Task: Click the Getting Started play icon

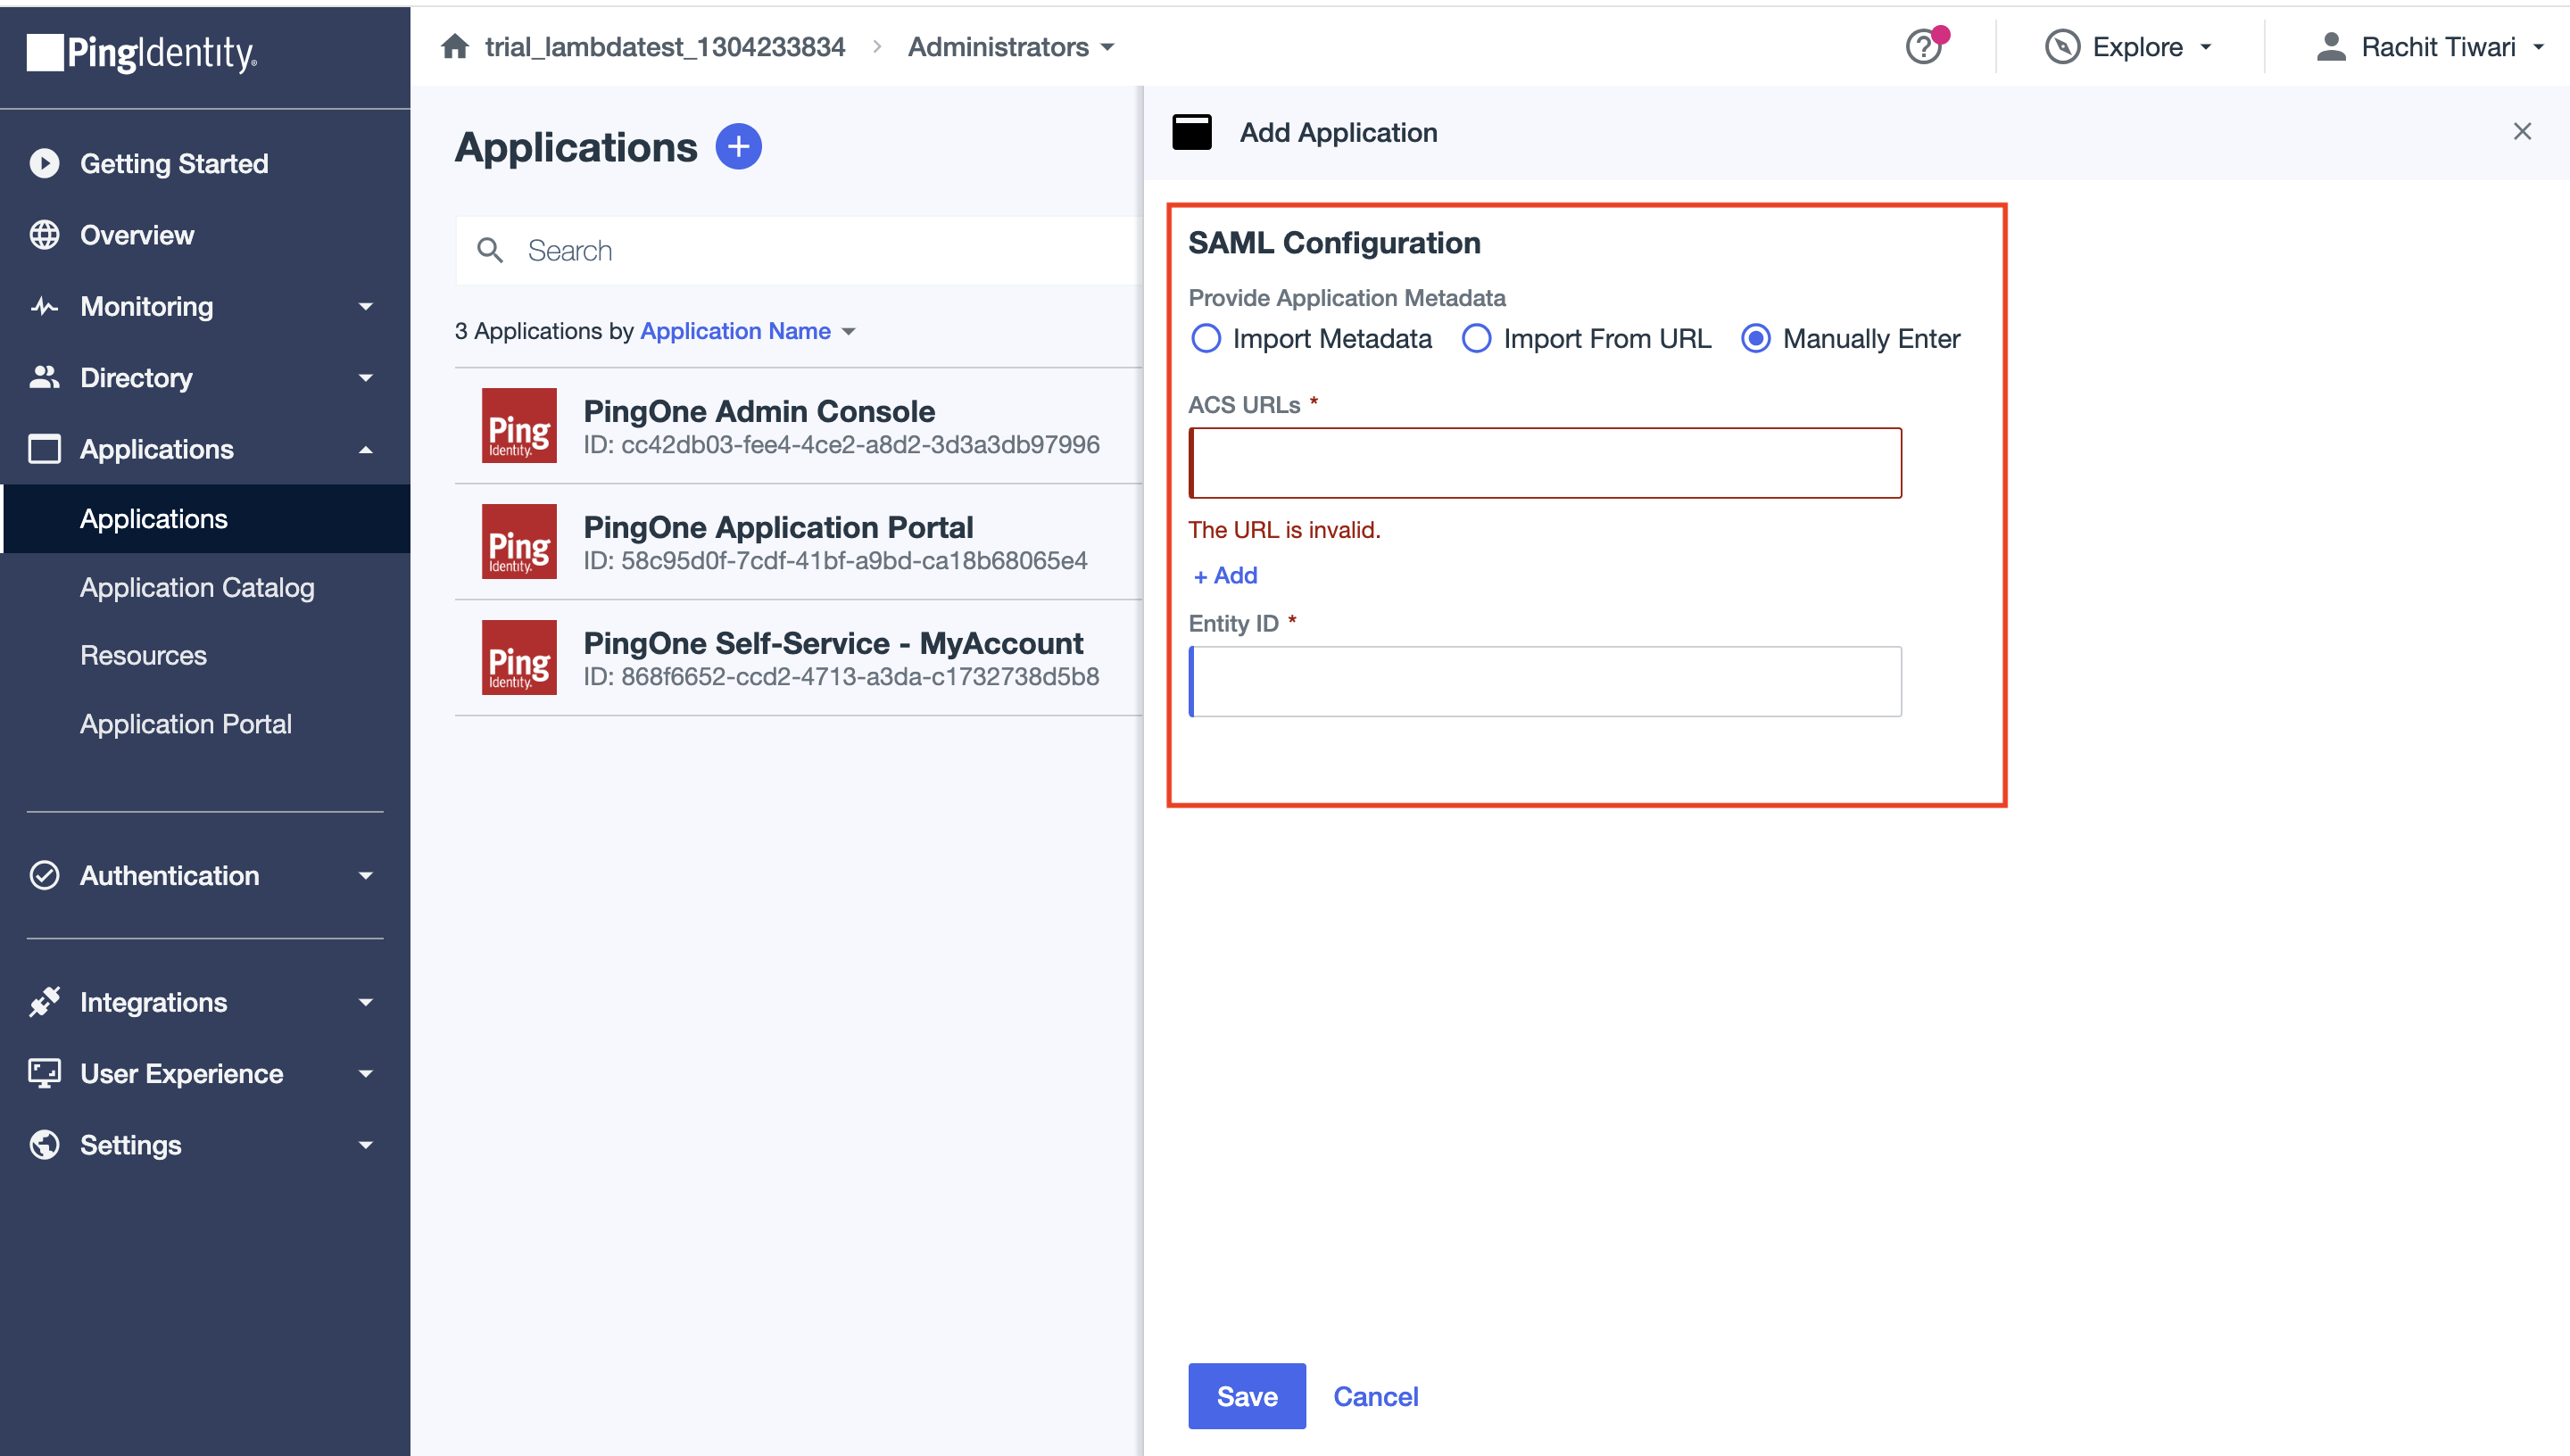Action: [x=44, y=163]
